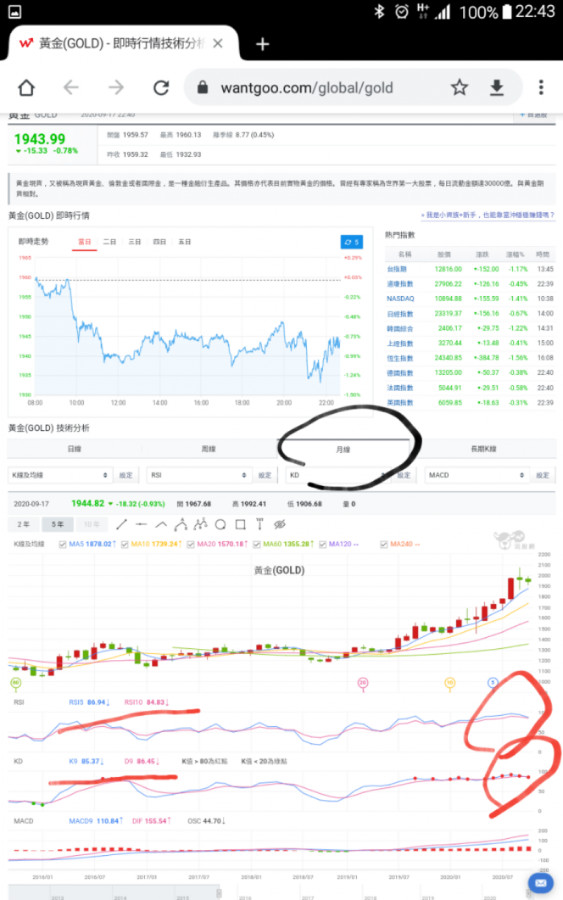Uncheck the MA5 moving average checkbox
The image size is (563, 900).
click(x=62, y=544)
